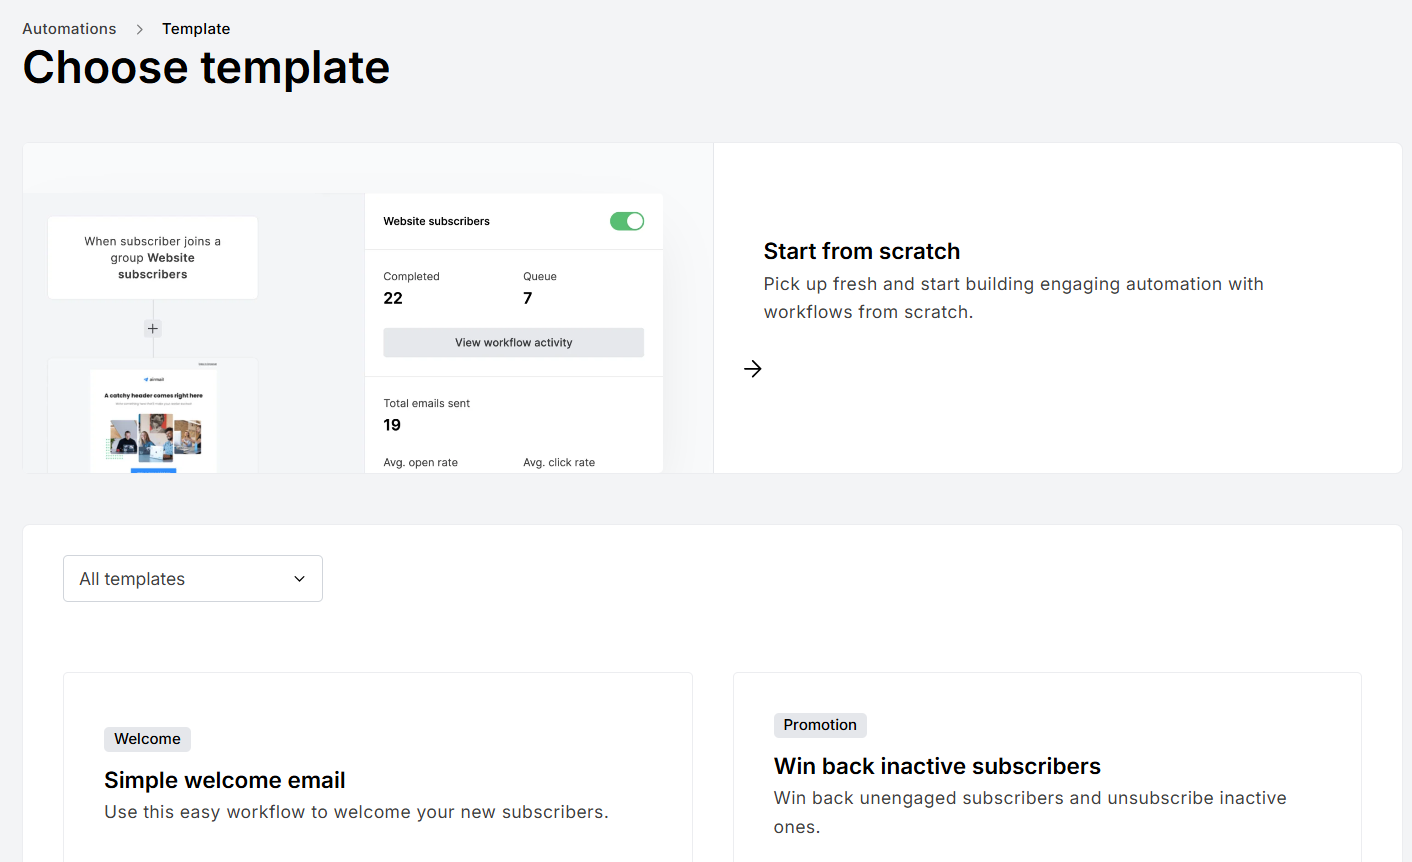Open Win back inactive subscribers template
Image resolution: width=1412 pixels, height=862 pixels.
click(937, 766)
